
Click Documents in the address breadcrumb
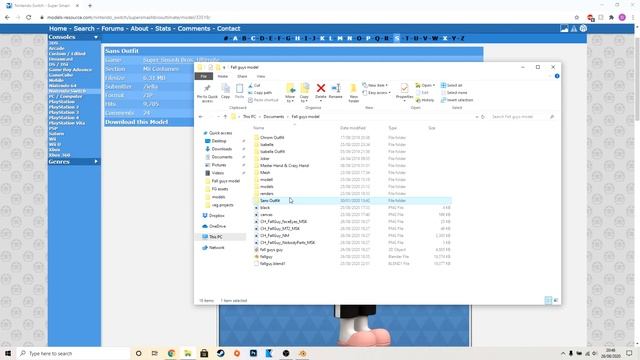point(273,117)
